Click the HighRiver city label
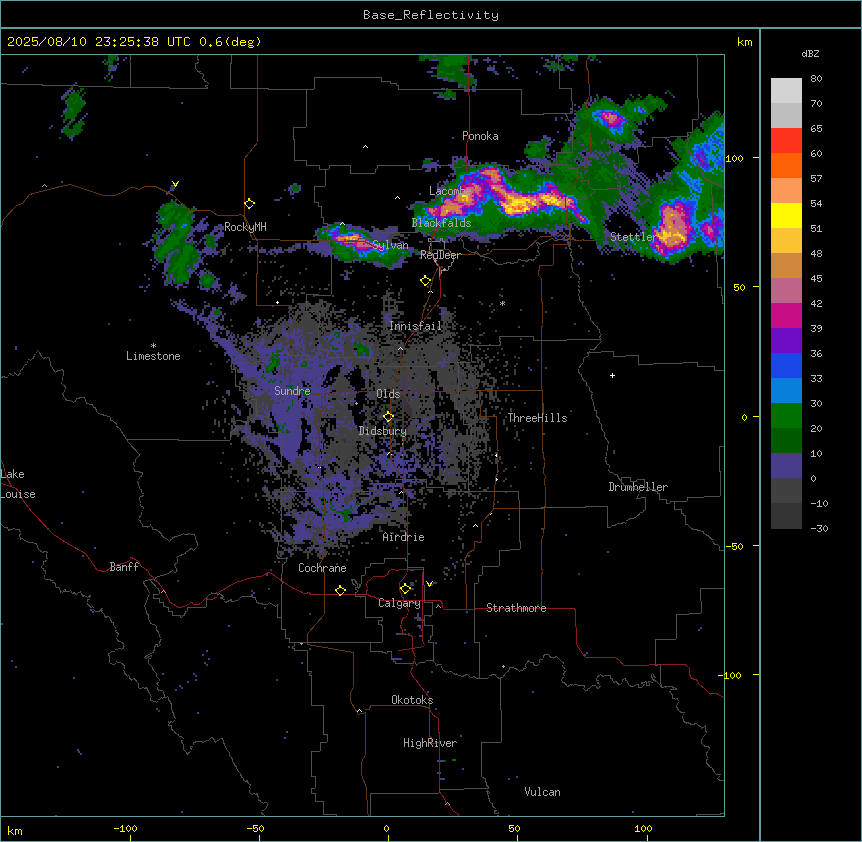Viewport: 862px width, 842px height. (x=430, y=743)
